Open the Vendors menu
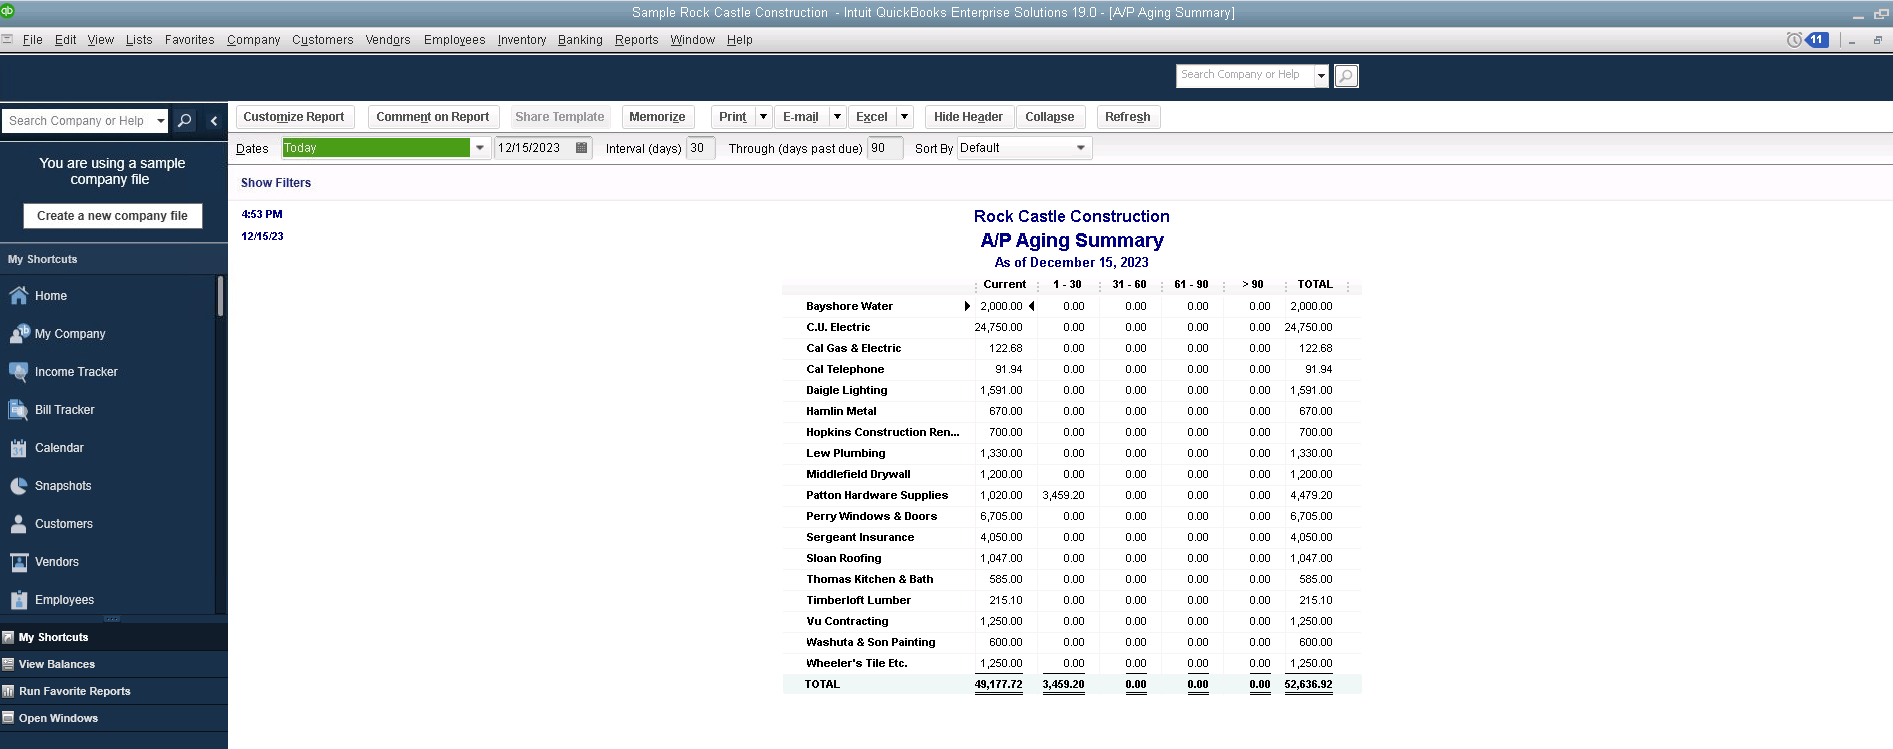Viewport: 1893px width, 749px height. pos(387,40)
